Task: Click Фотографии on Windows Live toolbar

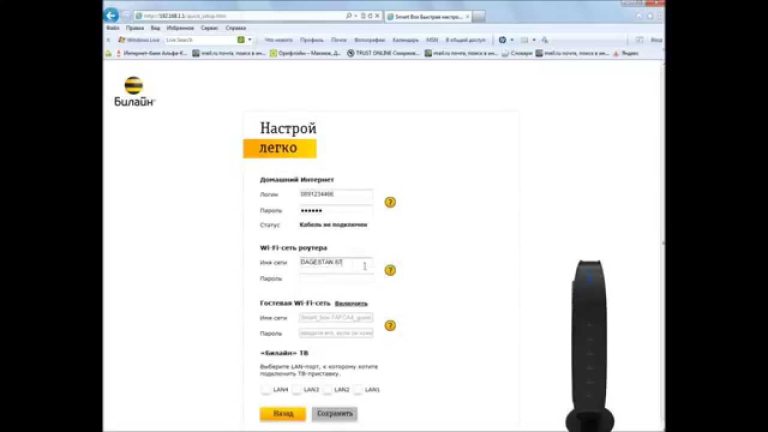Action: [369, 40]
